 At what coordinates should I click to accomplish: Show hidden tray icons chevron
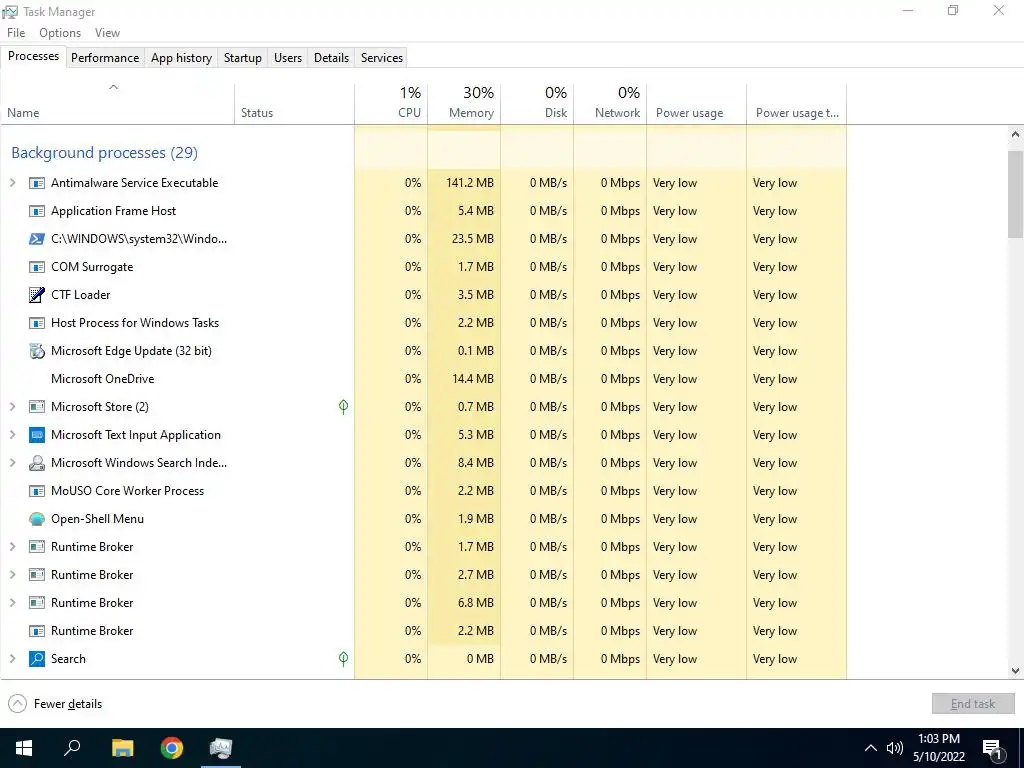point(871,748)
